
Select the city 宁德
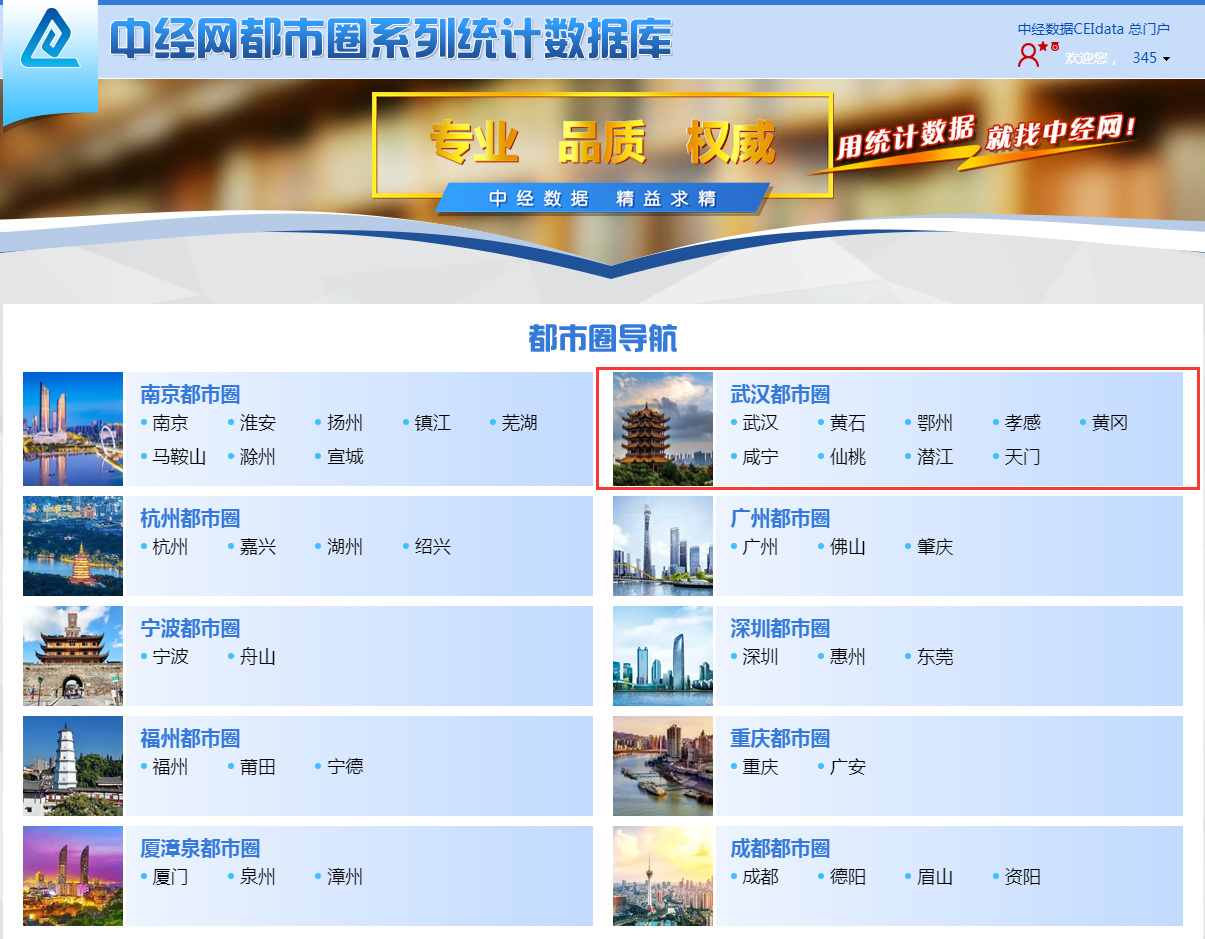pos(345,767)
